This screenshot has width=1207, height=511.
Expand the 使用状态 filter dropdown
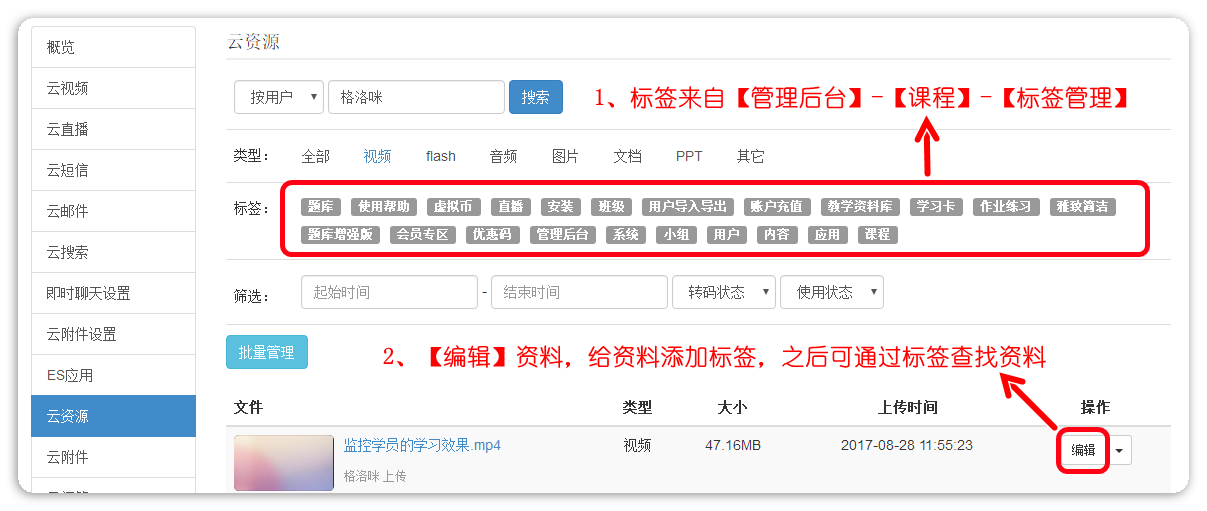(831, 292)
